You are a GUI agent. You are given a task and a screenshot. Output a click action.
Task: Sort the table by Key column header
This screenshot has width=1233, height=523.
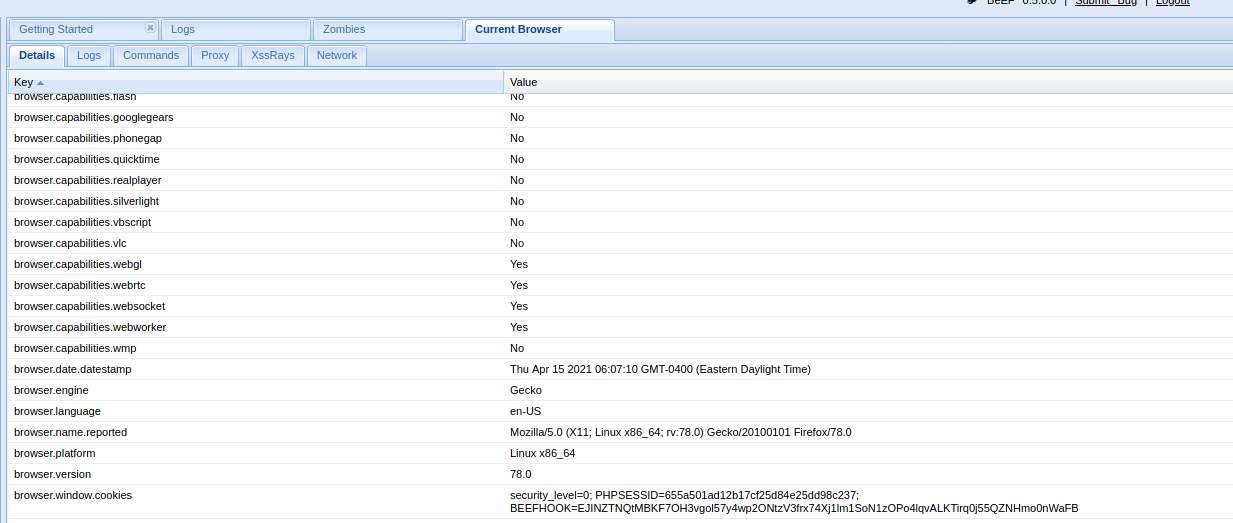tap(255, 82)
